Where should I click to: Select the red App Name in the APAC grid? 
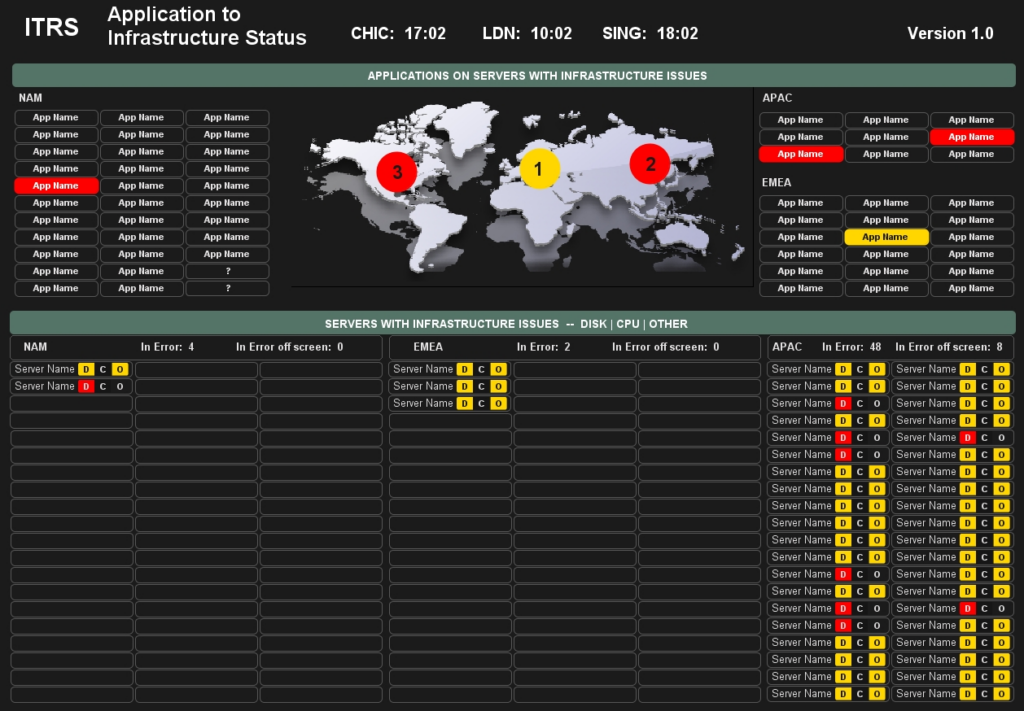point(971,137)
